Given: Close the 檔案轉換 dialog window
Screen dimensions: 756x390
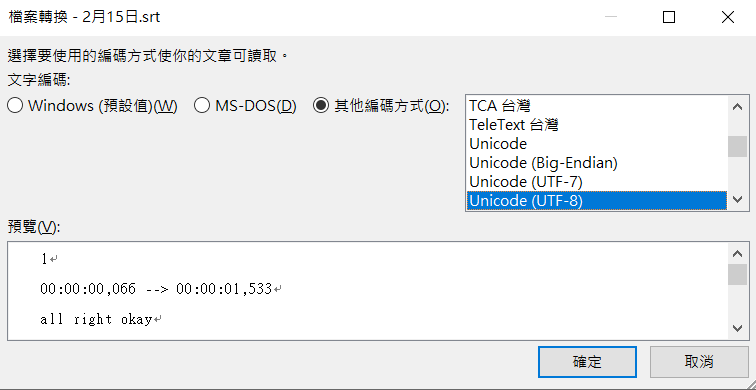Looking at the screenshot, I should (728, 17).
